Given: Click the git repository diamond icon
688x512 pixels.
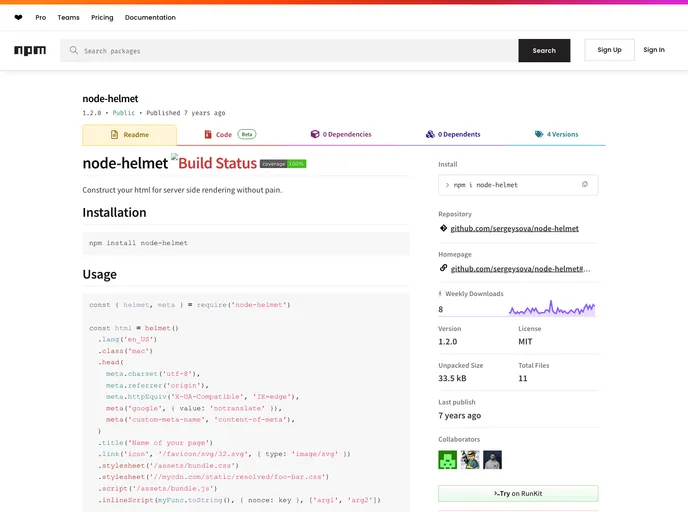Looking at the screenshot, I should pos(443,228).
